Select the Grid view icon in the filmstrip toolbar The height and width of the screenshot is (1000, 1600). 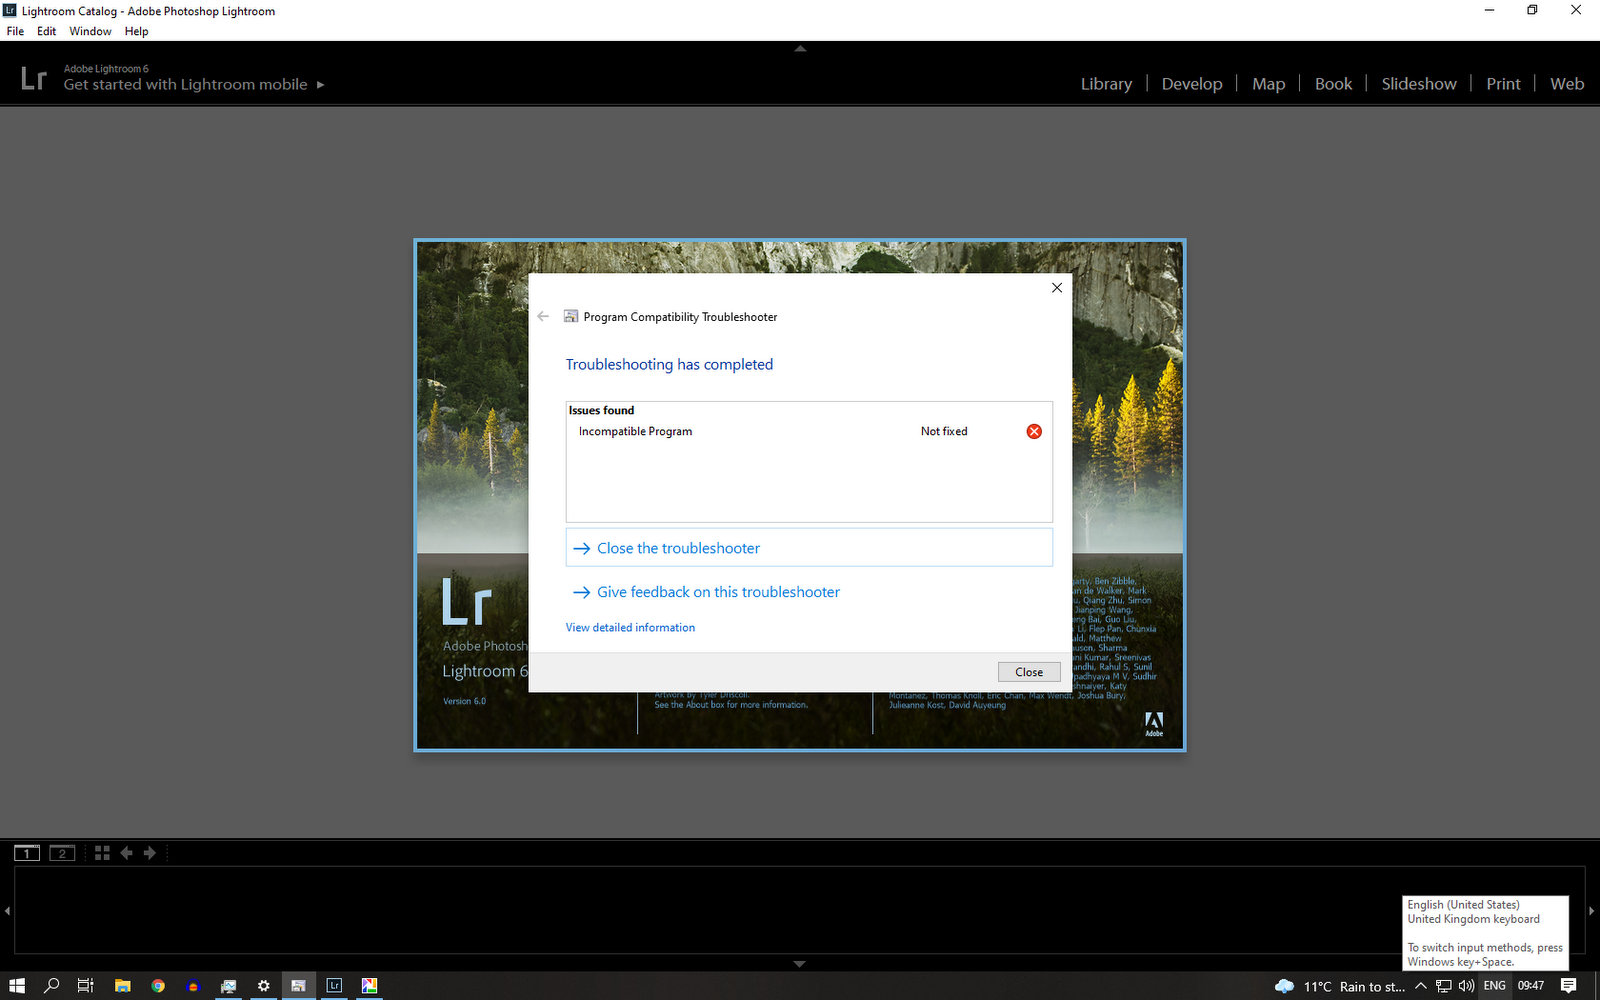101,852
